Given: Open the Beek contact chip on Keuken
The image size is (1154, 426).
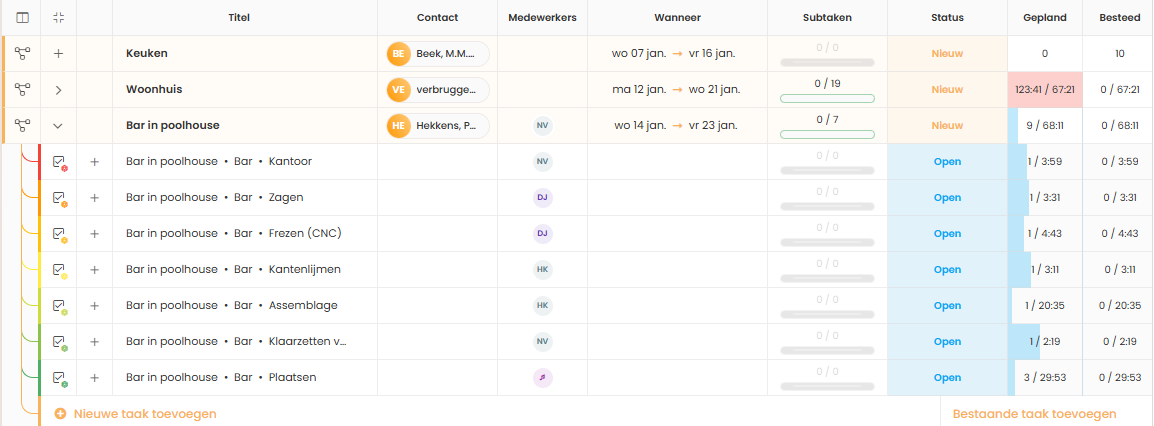Looking at the screenshot, I should pyautogui.click(x=438, y=53).
